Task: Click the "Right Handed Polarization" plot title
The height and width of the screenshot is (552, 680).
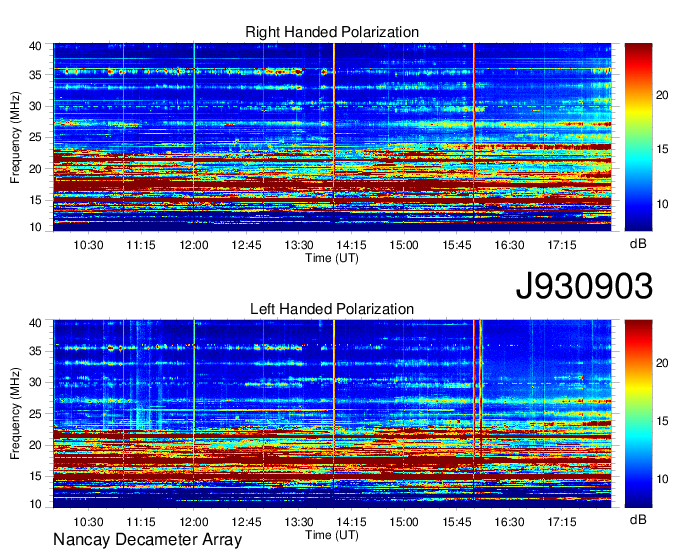Action: [x=332, y=32]
